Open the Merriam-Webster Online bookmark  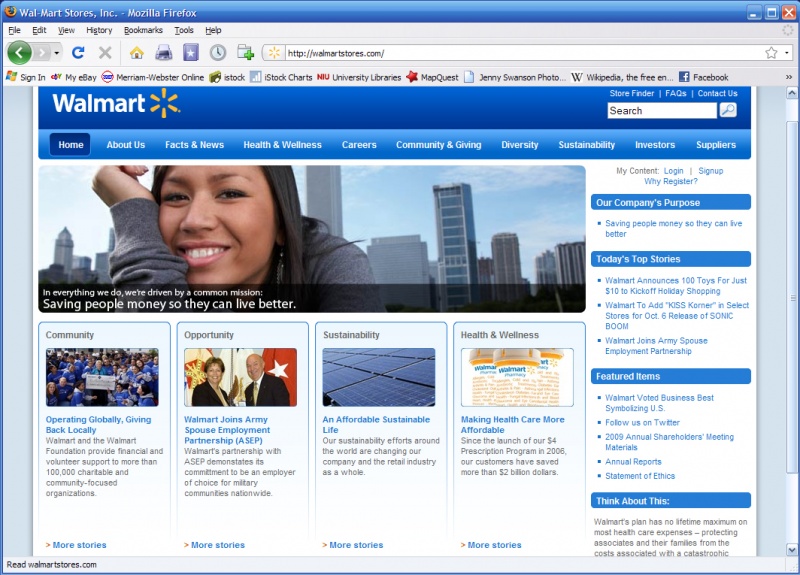point(153,77)
